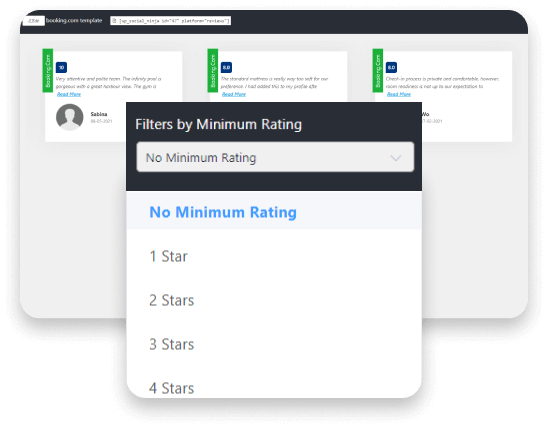Screen dimensions: 548x428
Task: Click the green Booking.com ribbon on right card
Action: point(378,71)
